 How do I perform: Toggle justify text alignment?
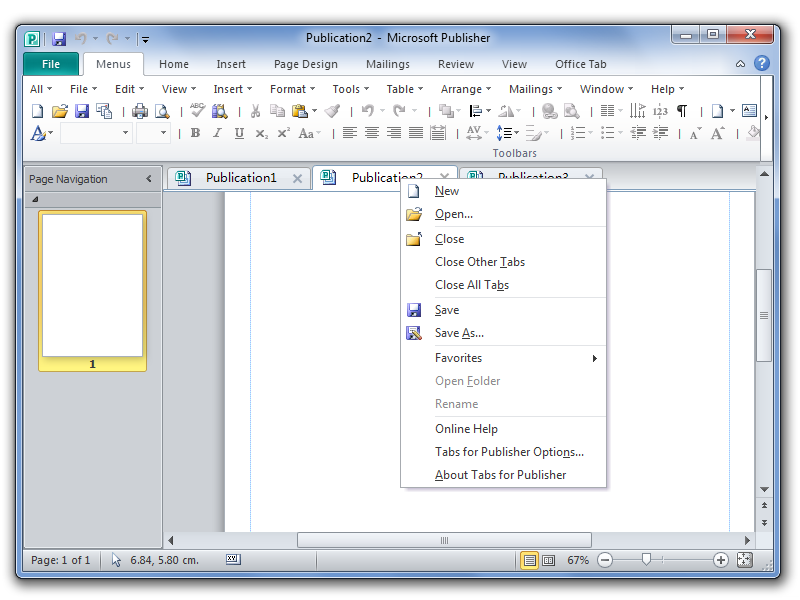(416, 133)
